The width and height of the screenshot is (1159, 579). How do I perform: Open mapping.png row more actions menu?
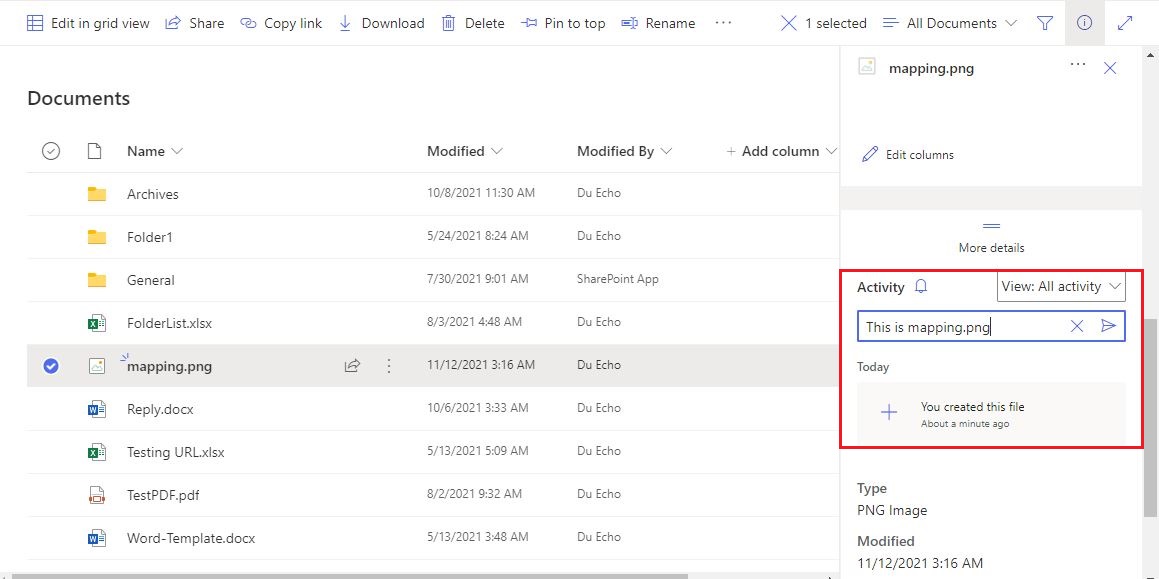(389, 365)
